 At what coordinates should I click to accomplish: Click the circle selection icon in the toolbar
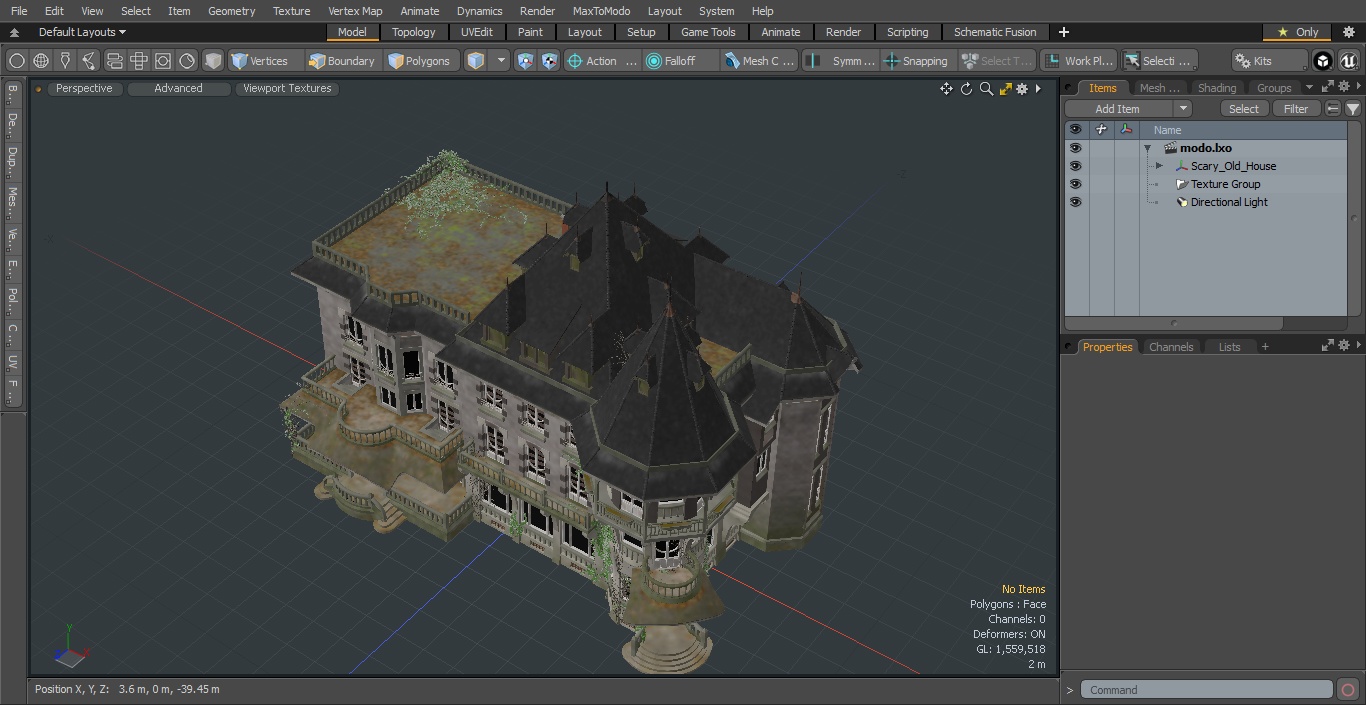point(17,61)
